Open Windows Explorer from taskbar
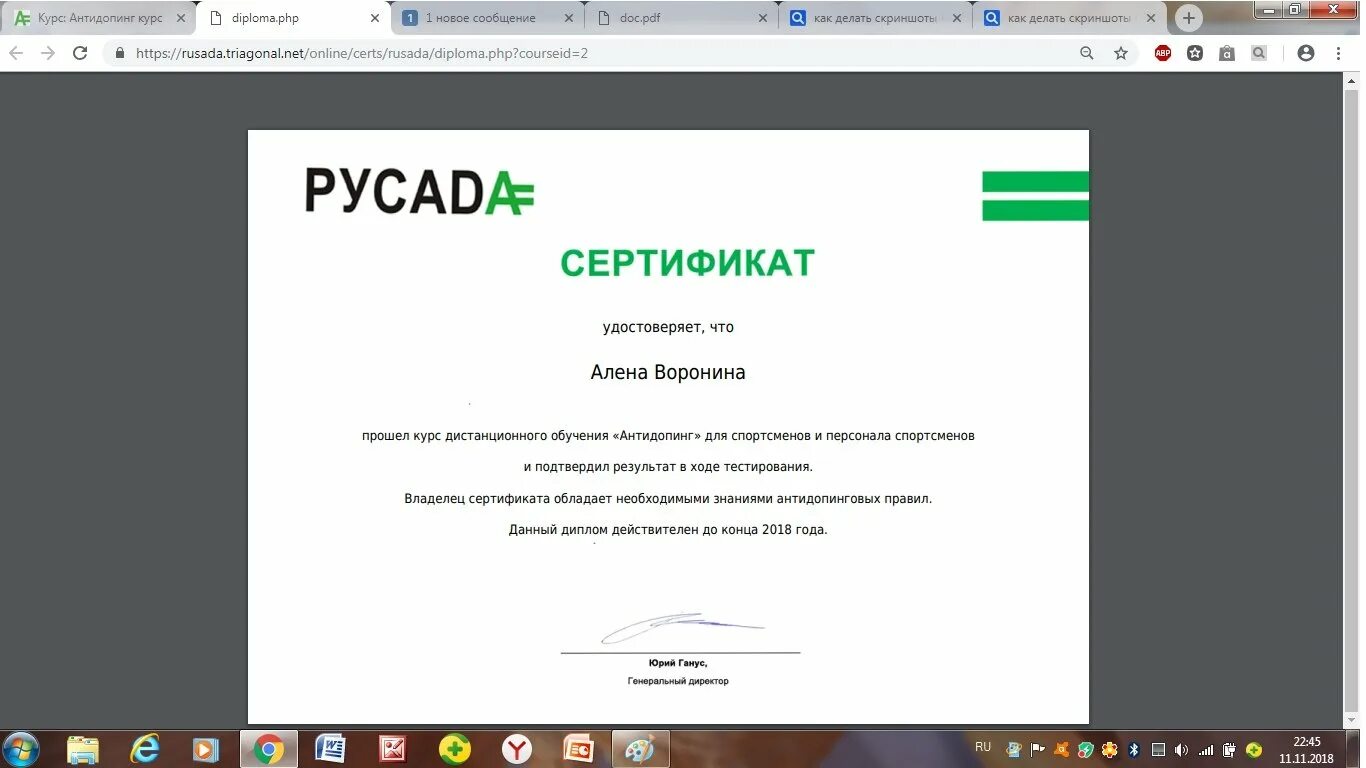1366x768 pixels. click(x=83, y=749)
